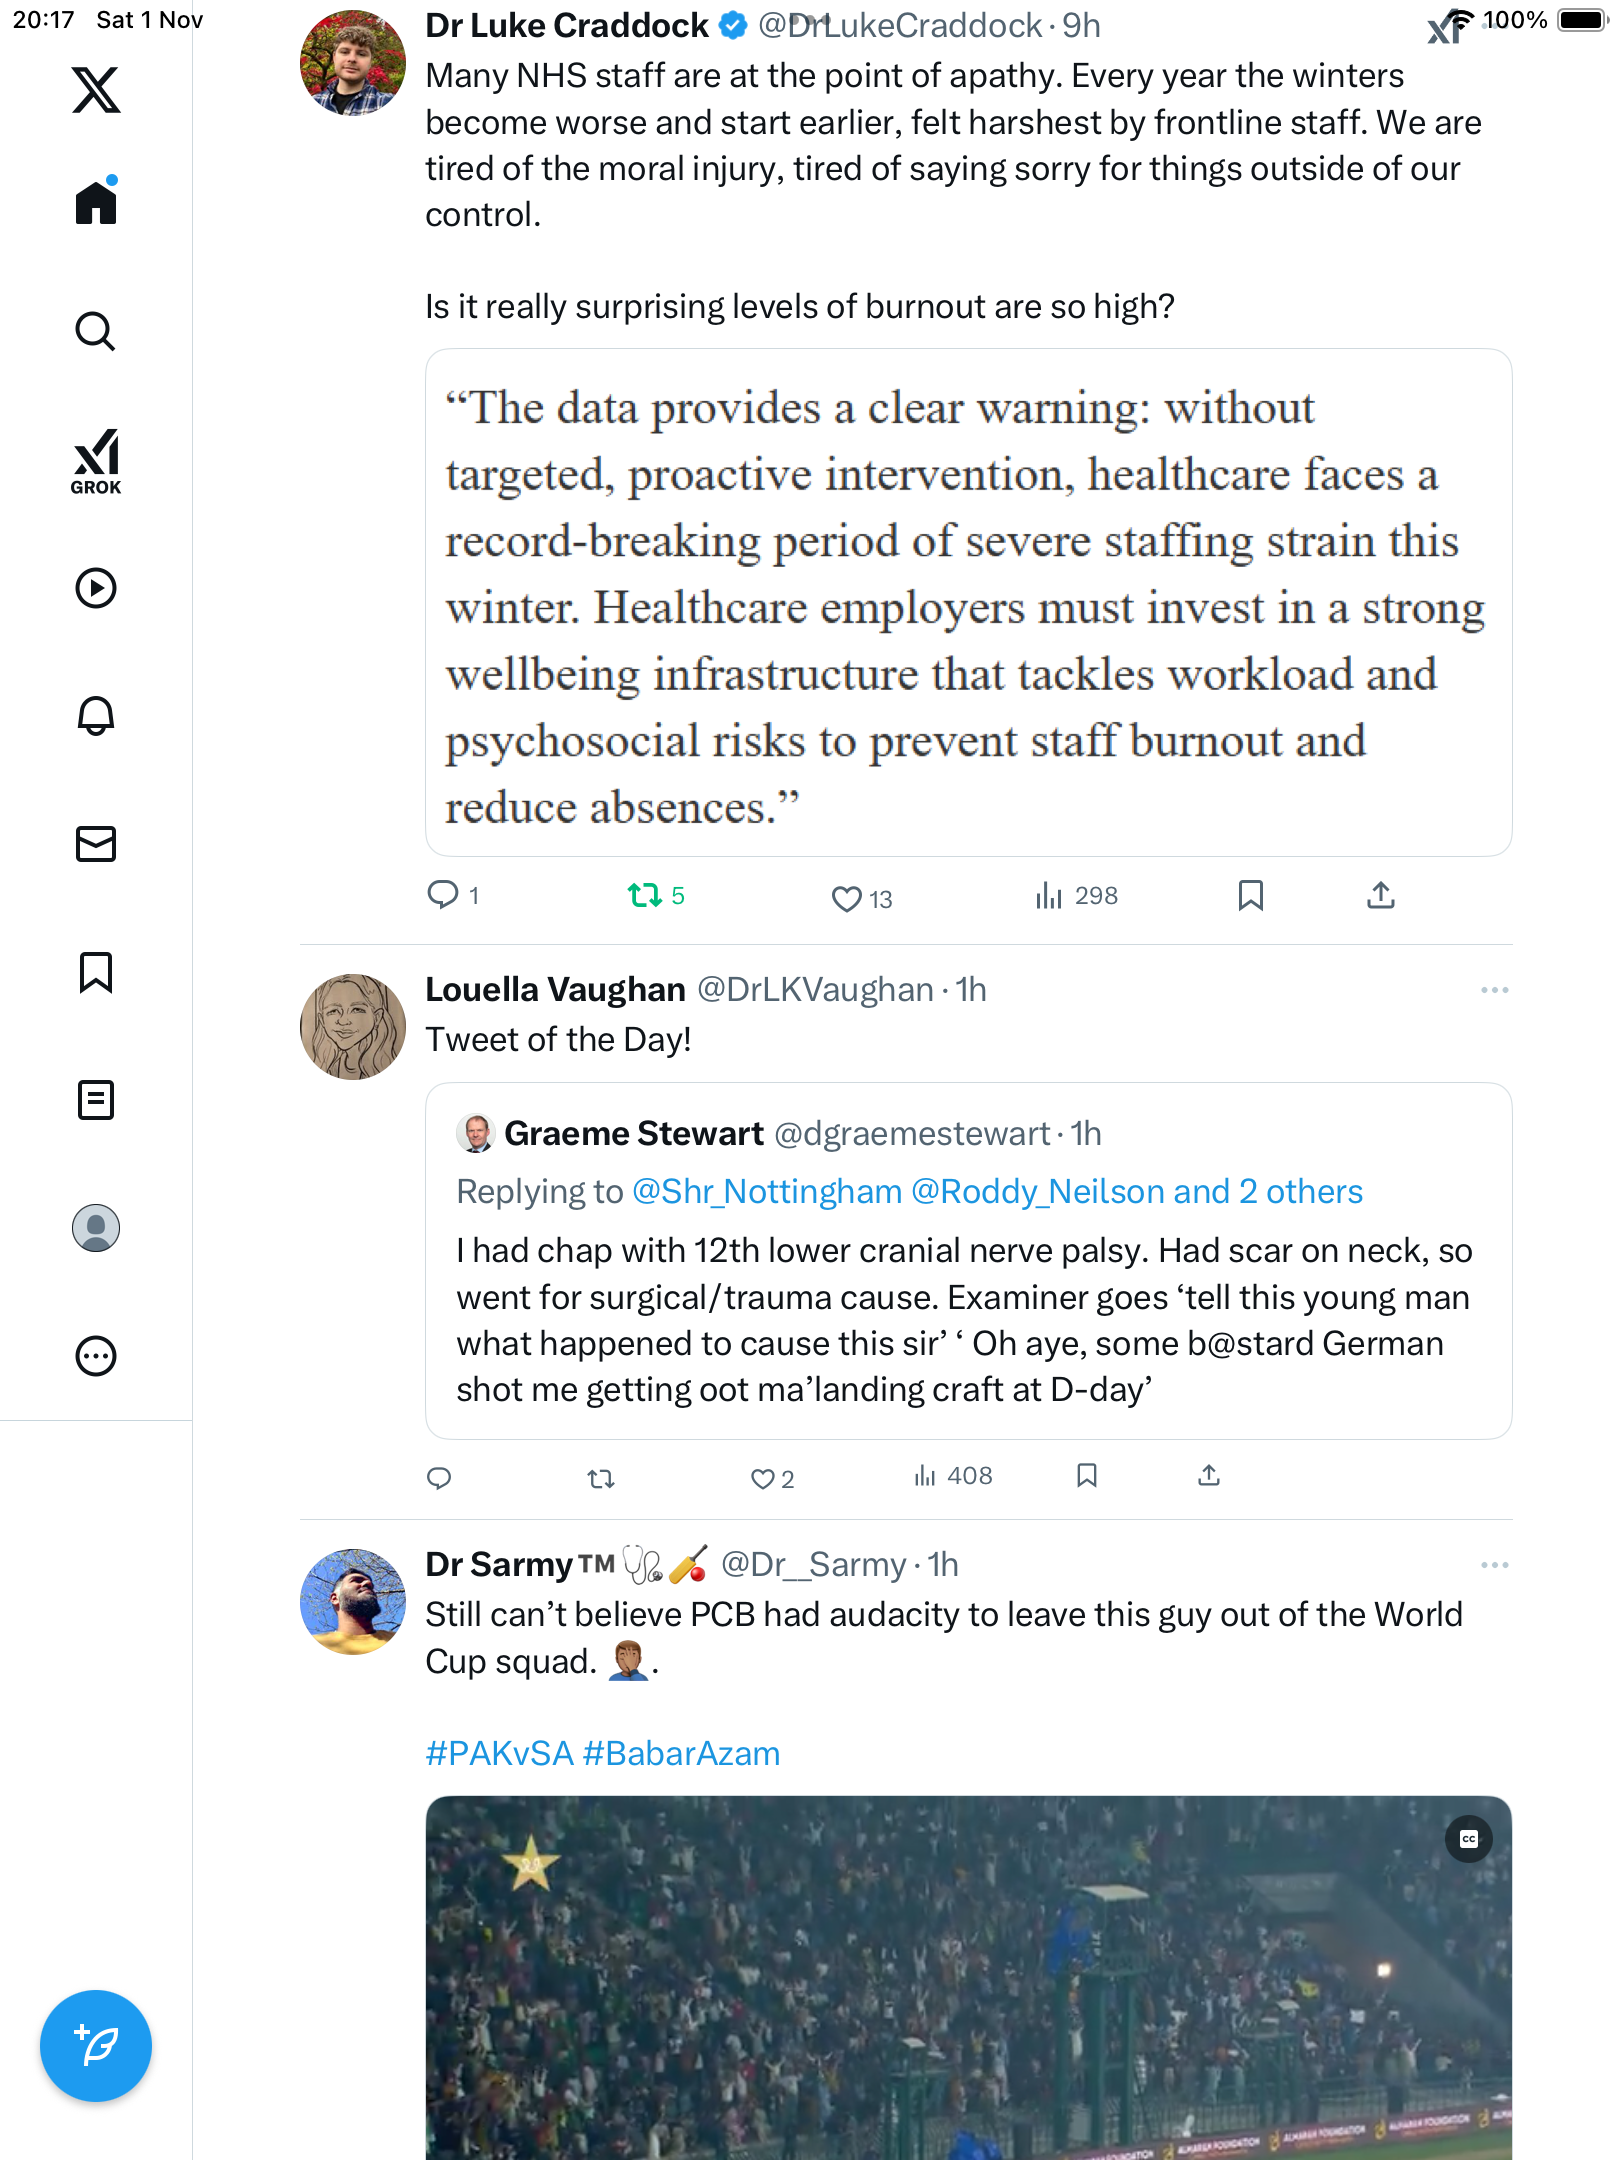This screenshot has width=1620, height=2160.
Task: Open the video tab play icon
Action: 96,588
